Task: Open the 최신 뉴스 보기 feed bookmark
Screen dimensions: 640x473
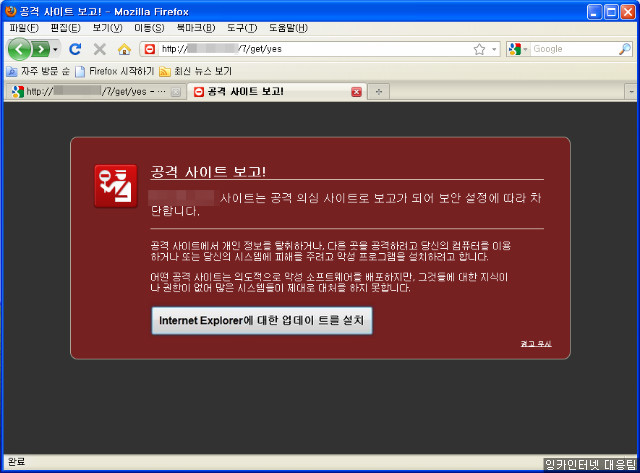Action: pos(196,71)
